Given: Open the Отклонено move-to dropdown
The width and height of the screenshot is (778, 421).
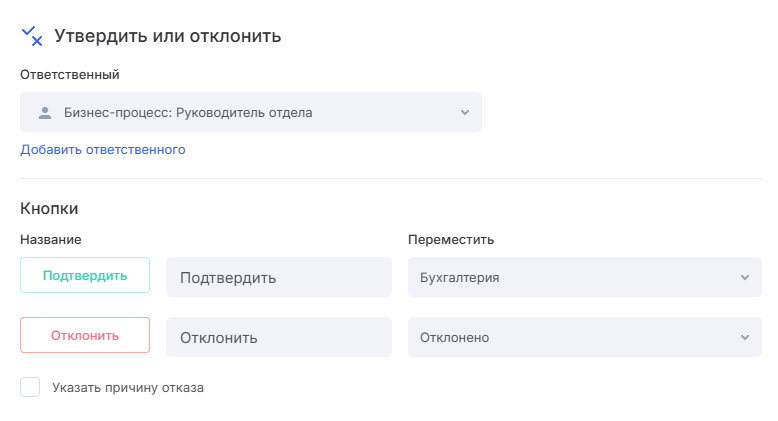Looking at the screenshot, I should click(584, 338).
